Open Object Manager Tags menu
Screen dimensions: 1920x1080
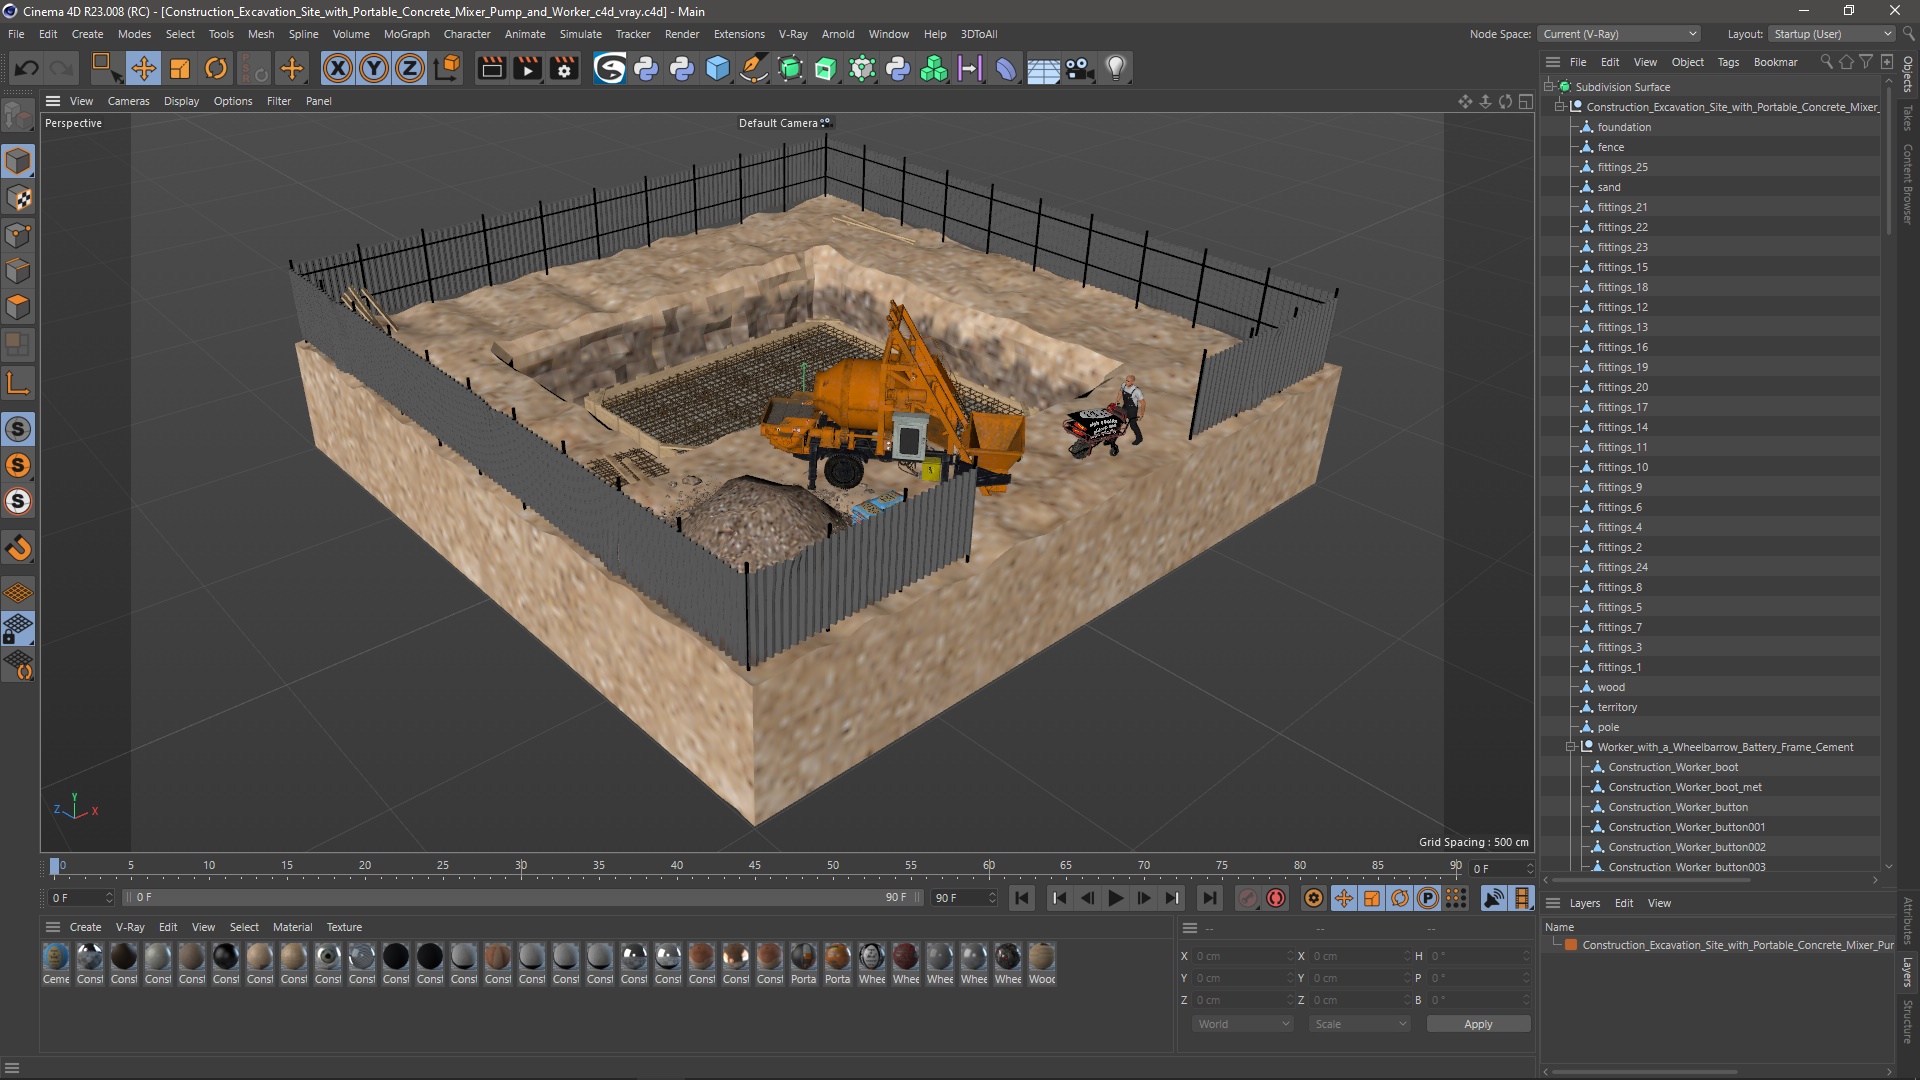[1728, 62]
